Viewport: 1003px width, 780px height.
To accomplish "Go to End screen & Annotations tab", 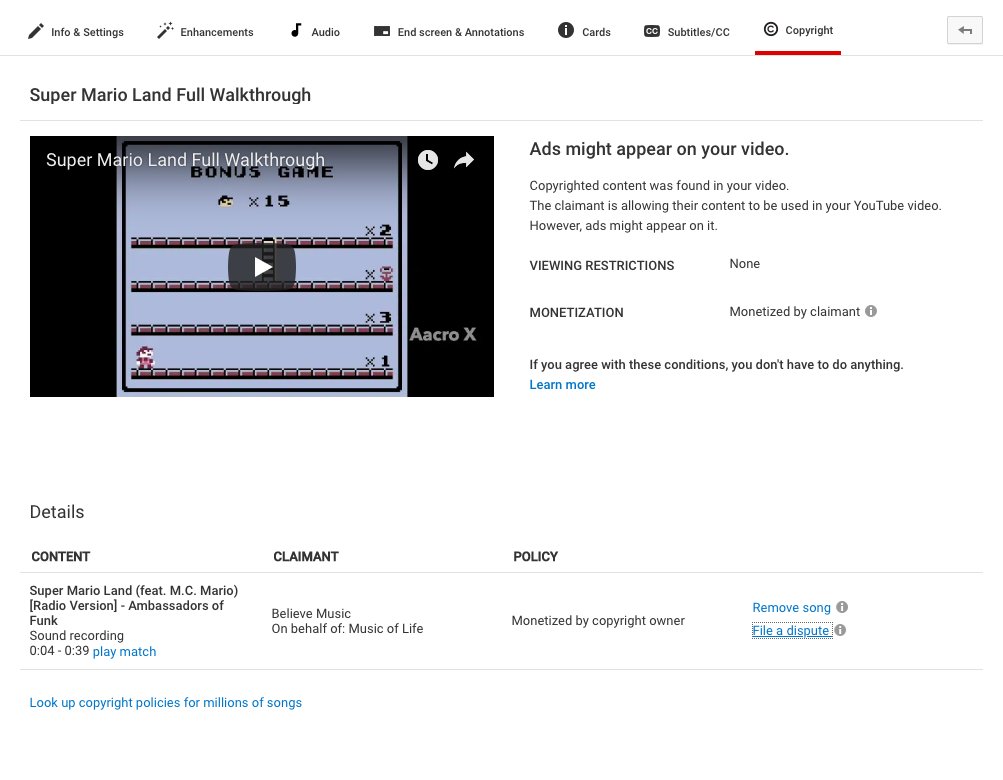I will [x=449, y=31].
